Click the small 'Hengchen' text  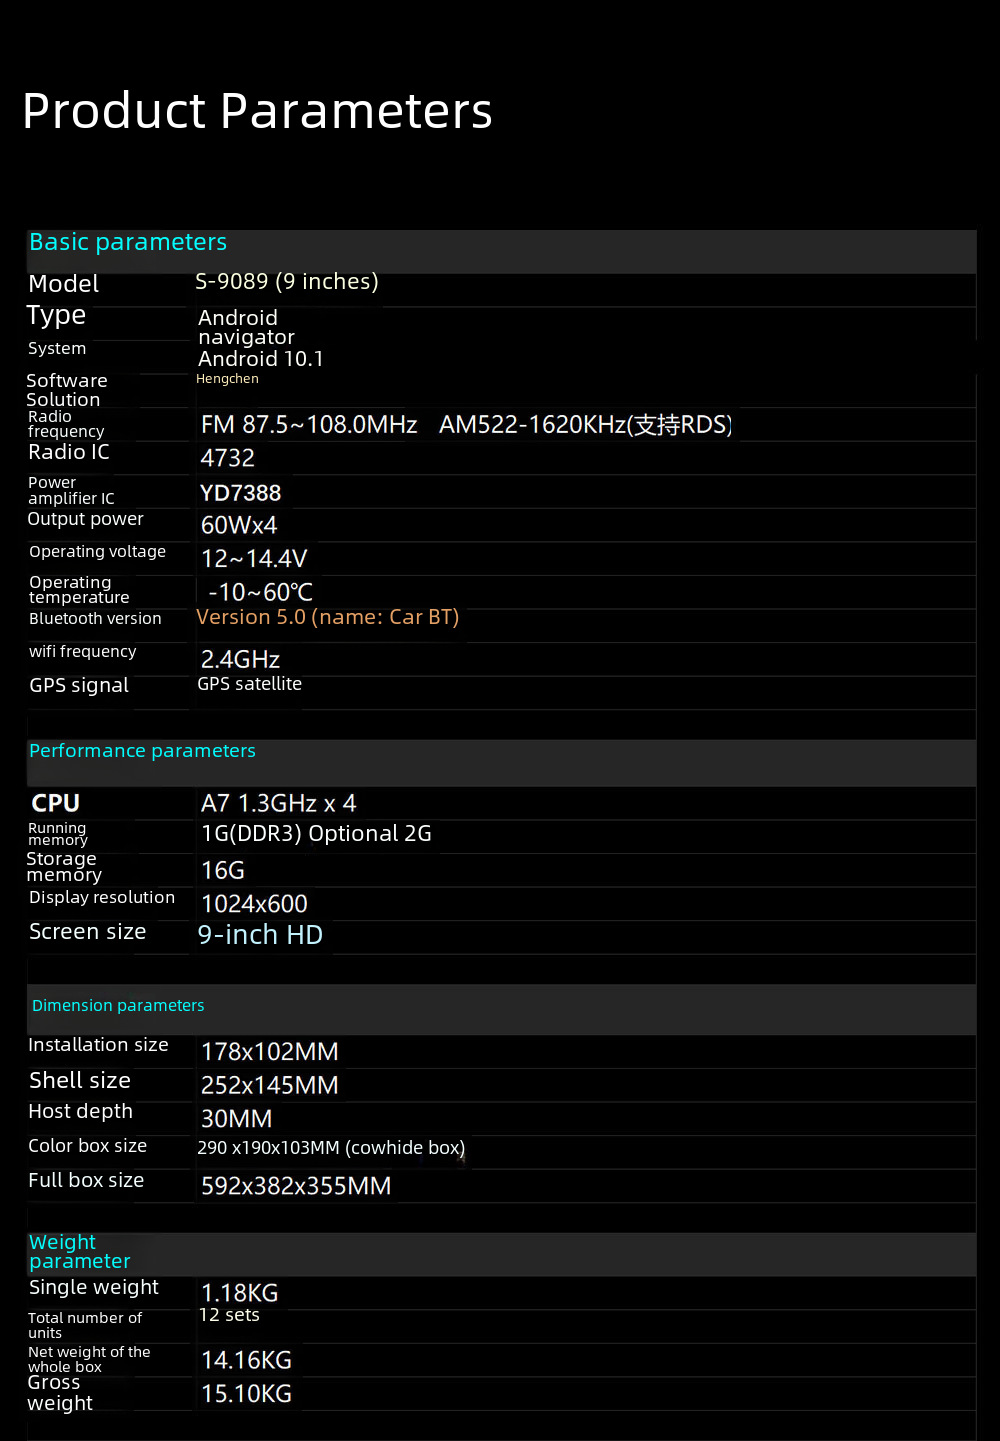pyautogui.click(x=227, y=379)
